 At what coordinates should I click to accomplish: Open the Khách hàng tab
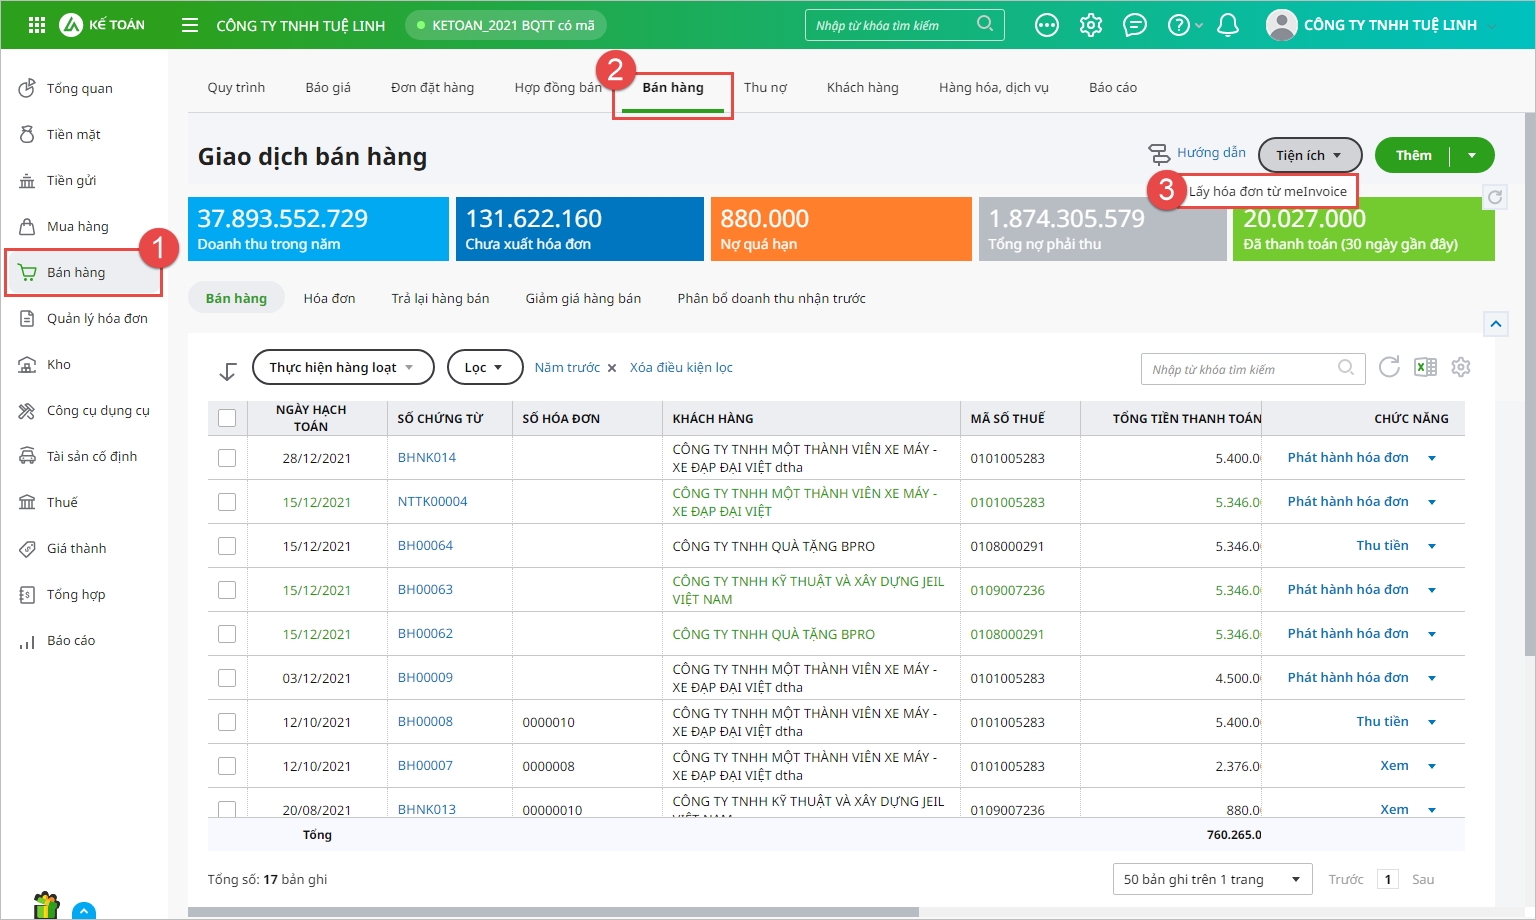tap(862, 87)
